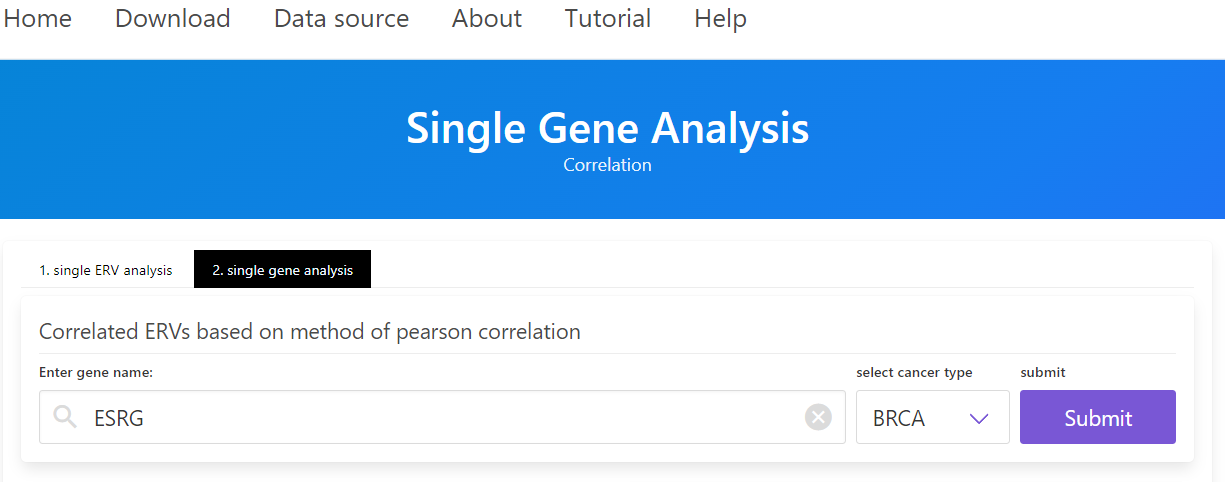Click the Single Gene Analysis heading
Screen dimensions: 1225x482
(x=607, y=128)
